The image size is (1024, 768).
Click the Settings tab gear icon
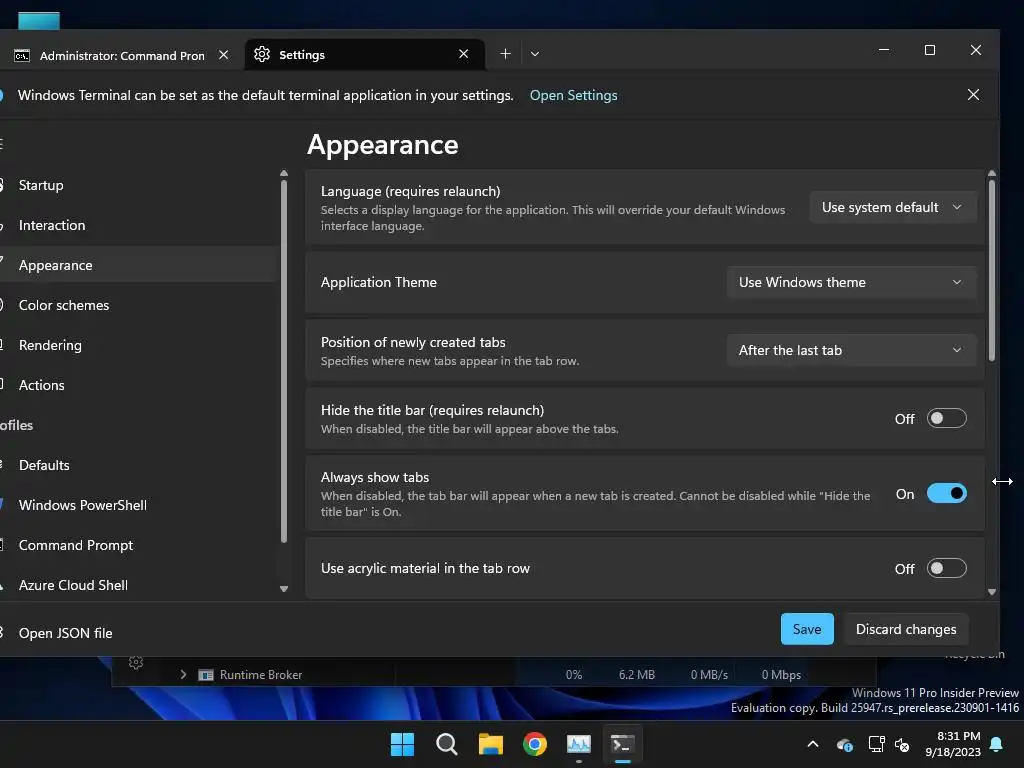262,54
